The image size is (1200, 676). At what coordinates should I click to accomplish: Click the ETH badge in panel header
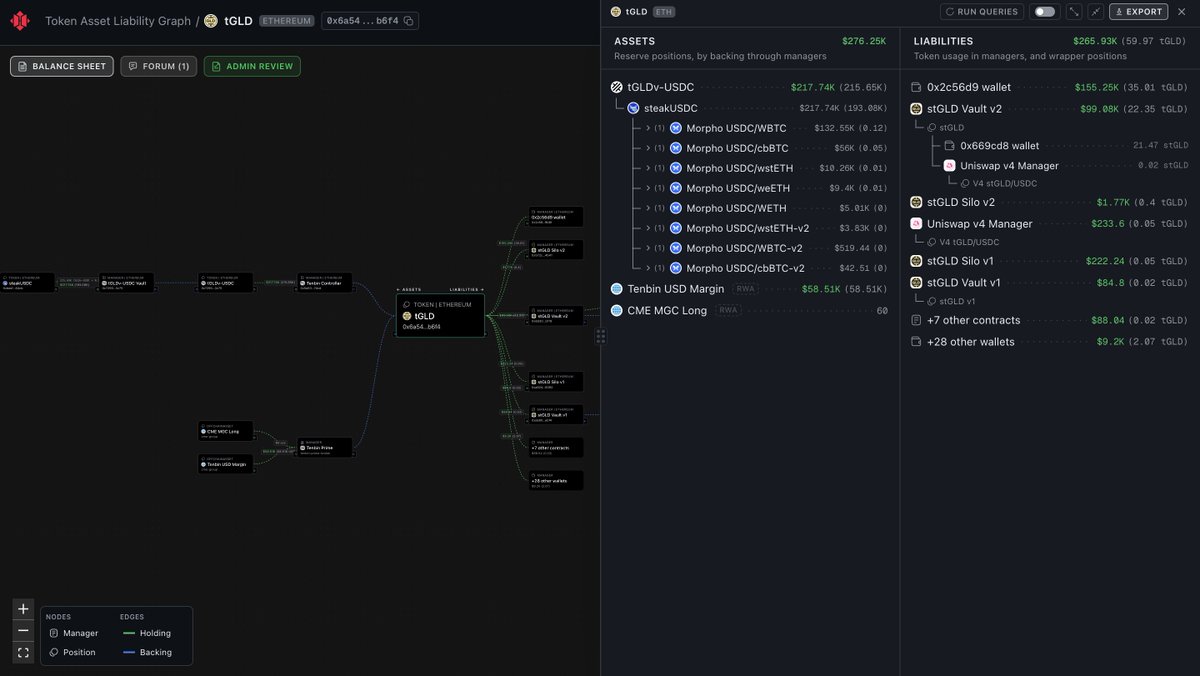(x=662, y=12)
